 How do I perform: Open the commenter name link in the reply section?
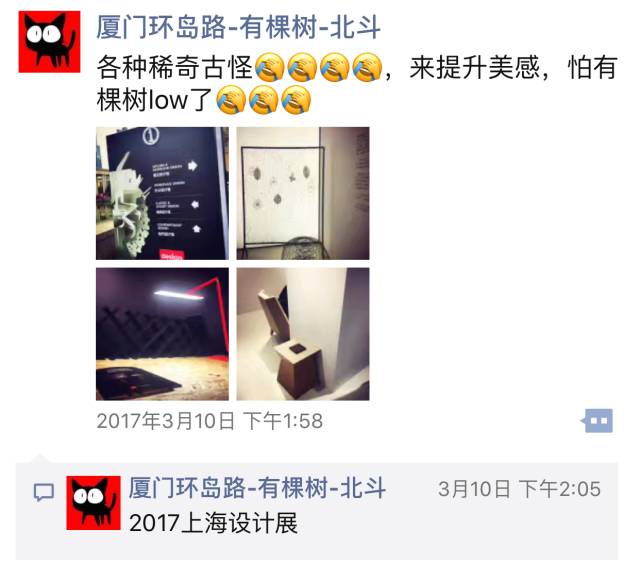(x=257, y=488)
